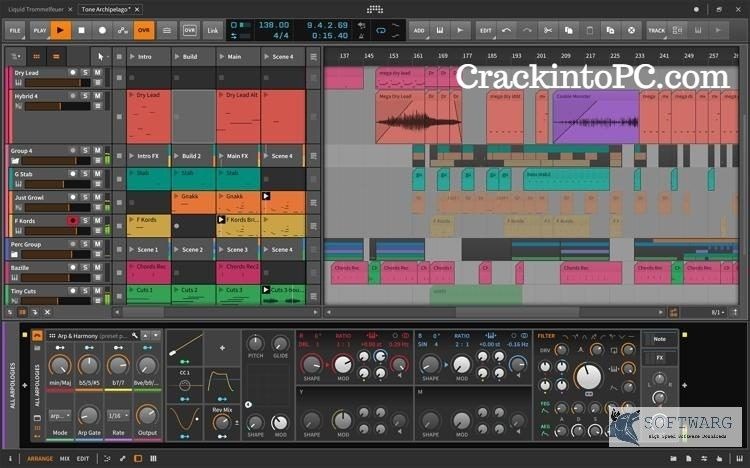Click the transport Stop button

(81, 30)
